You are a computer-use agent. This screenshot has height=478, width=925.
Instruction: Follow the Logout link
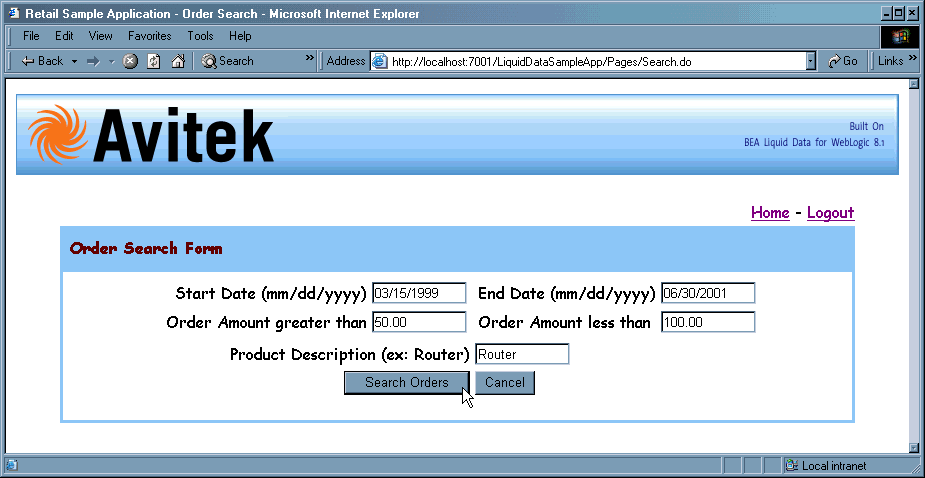tap(831, 212)
